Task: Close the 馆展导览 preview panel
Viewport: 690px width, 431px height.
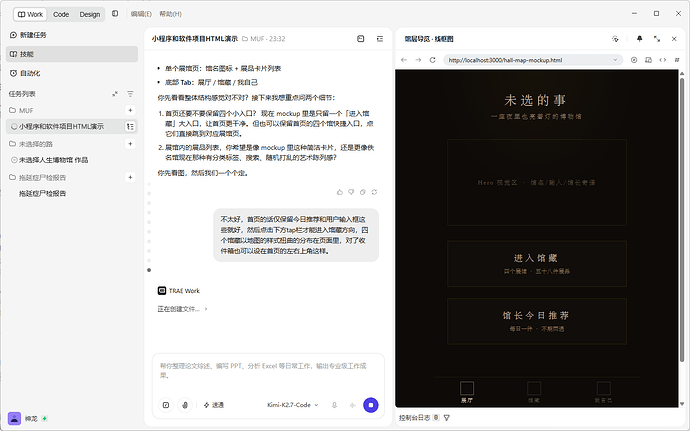Action: (x=674, y=39)
